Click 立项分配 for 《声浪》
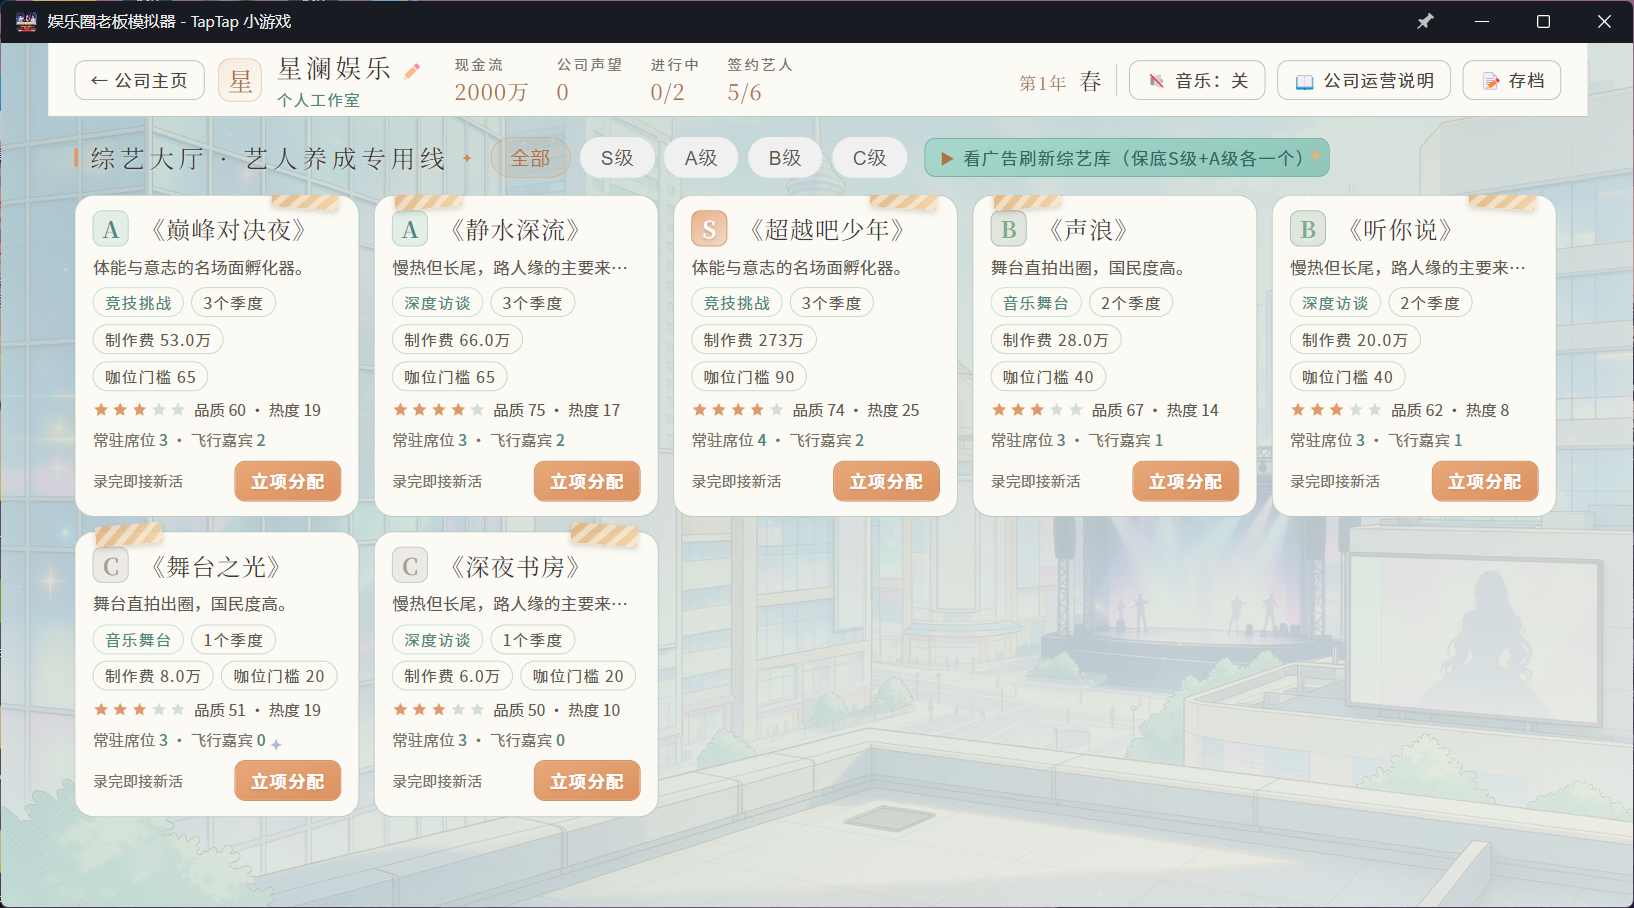1634x908 pixels. (1185, 481)
